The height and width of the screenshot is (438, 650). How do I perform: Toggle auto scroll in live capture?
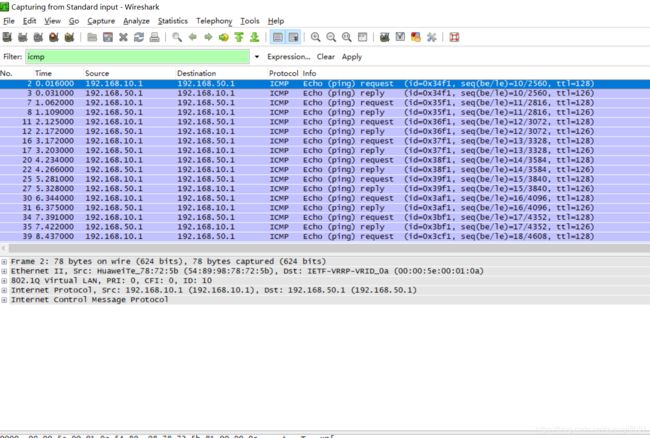[293, 37]
